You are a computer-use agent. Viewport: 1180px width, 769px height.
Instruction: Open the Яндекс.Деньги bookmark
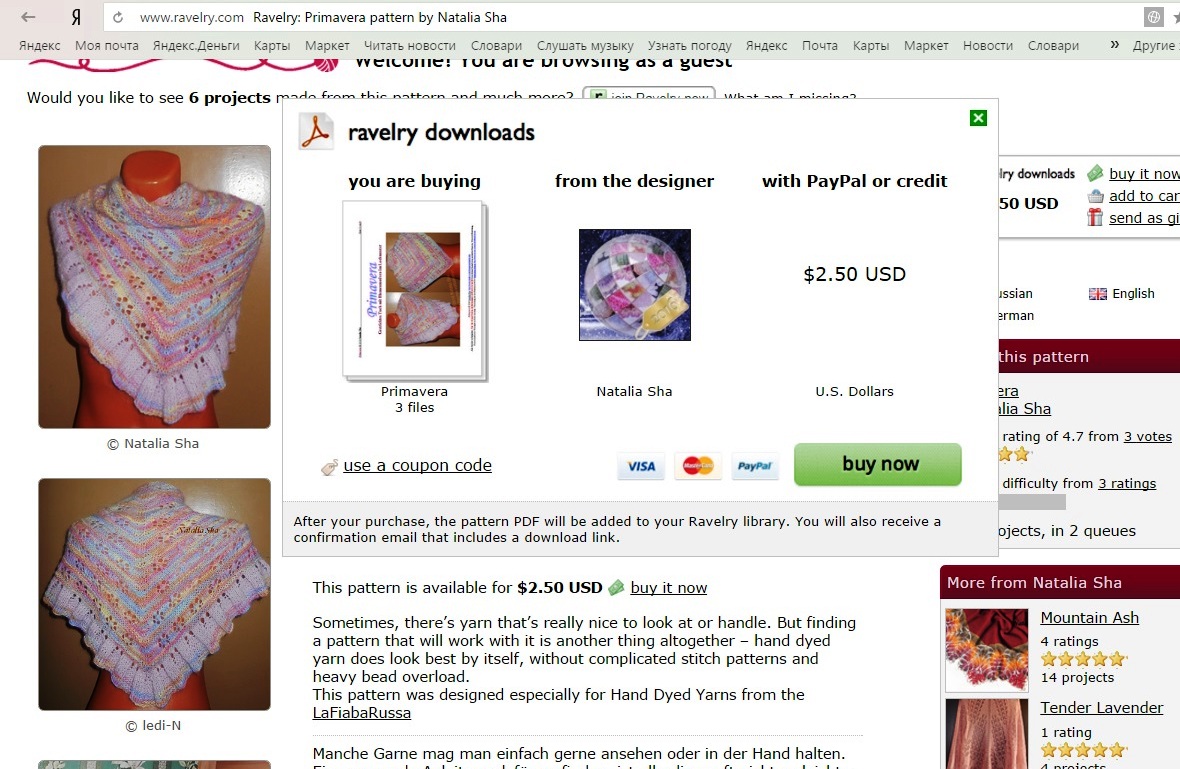(x=196, y=46)
